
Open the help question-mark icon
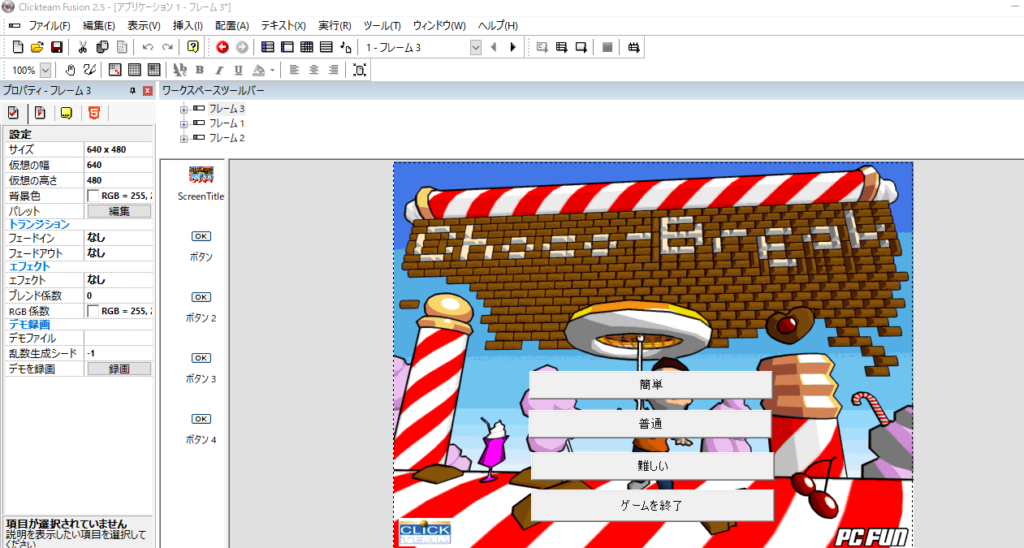tap(193, 47)
